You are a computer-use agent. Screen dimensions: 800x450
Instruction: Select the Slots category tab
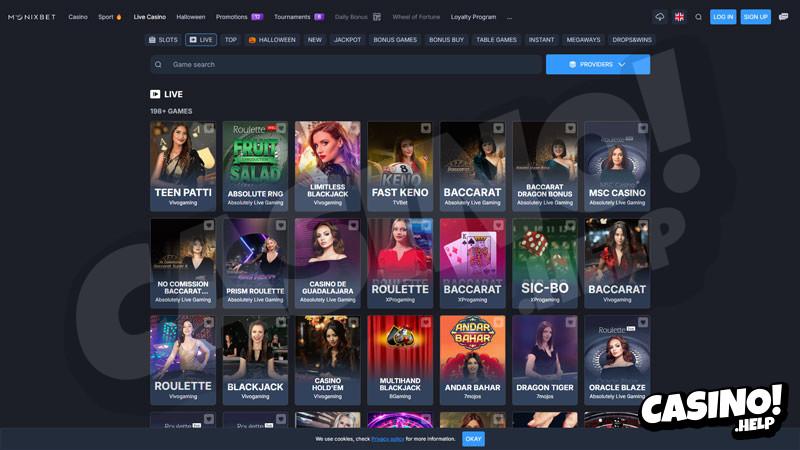point(163,40)
